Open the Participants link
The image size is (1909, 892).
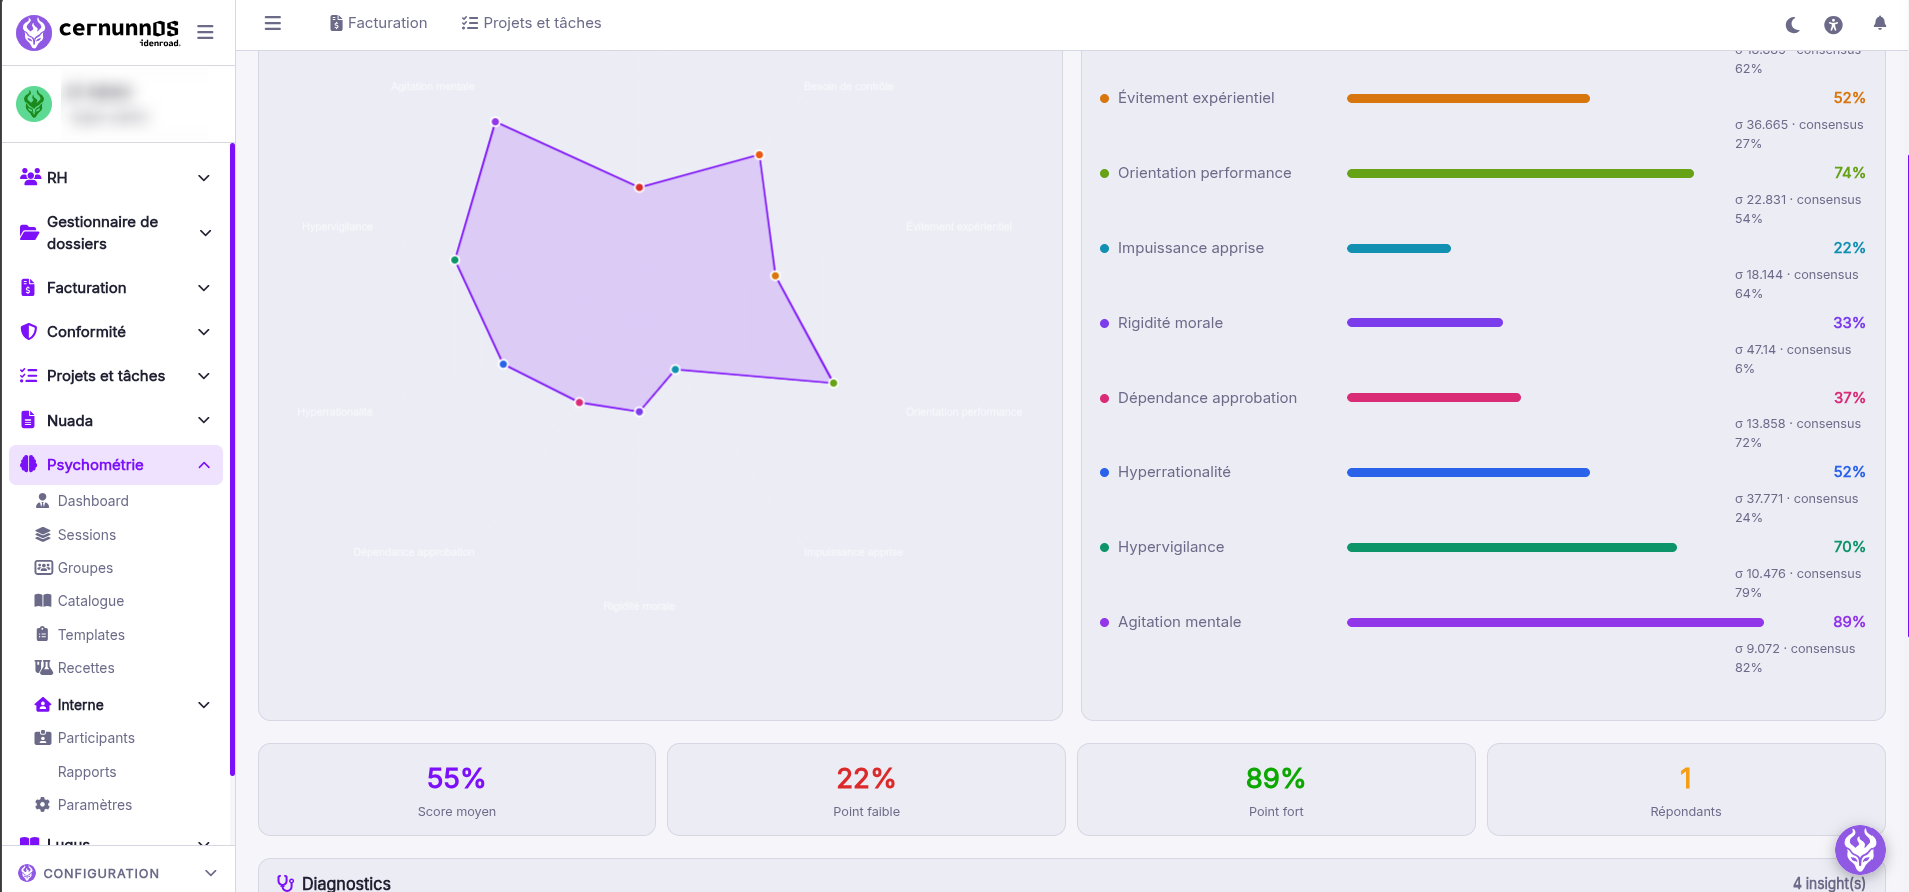pos(96,738)
